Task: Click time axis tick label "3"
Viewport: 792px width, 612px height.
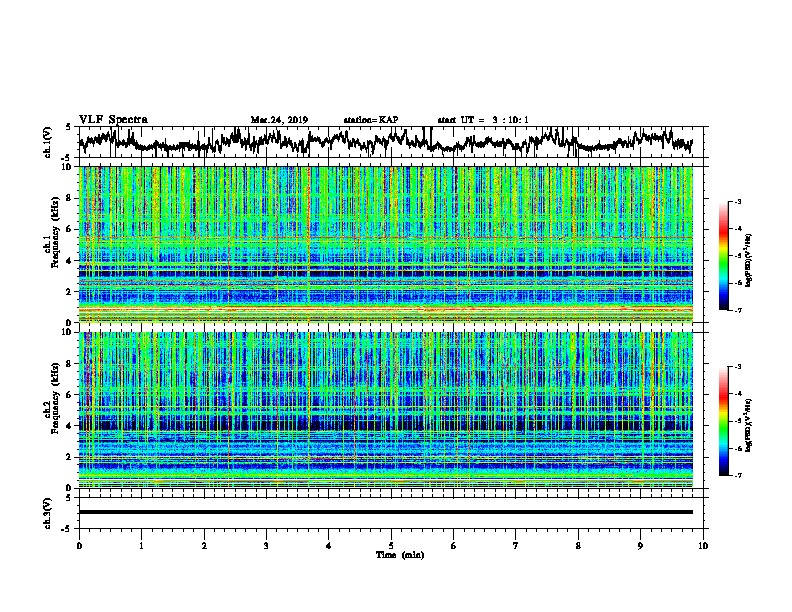Action: (266, 545)
